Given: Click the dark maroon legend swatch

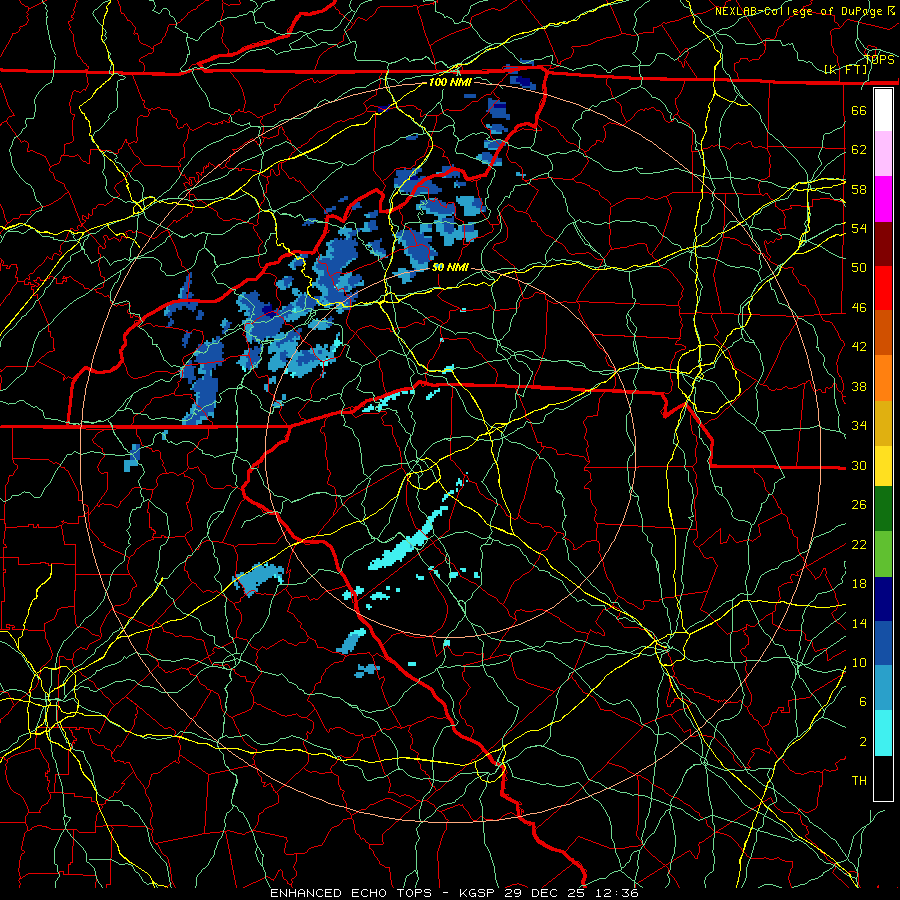Looking at the screenshot, I should pos(883,244).
